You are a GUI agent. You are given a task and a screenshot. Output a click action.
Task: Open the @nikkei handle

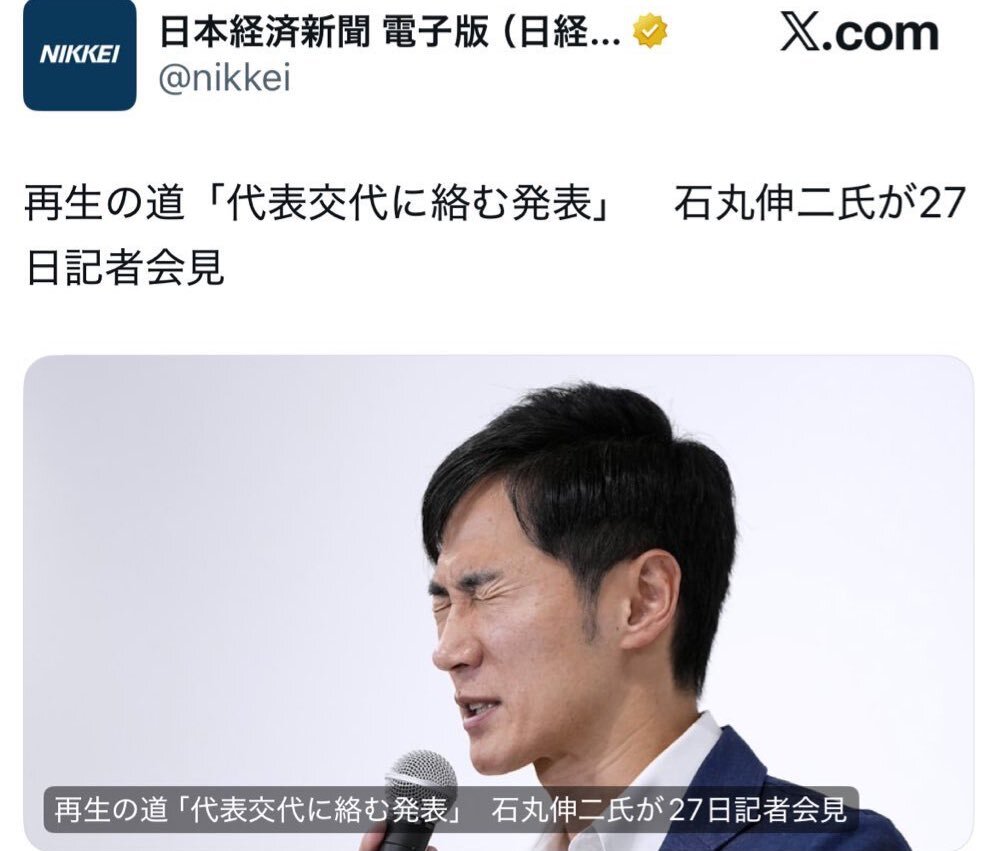click(x=224, y=79)
